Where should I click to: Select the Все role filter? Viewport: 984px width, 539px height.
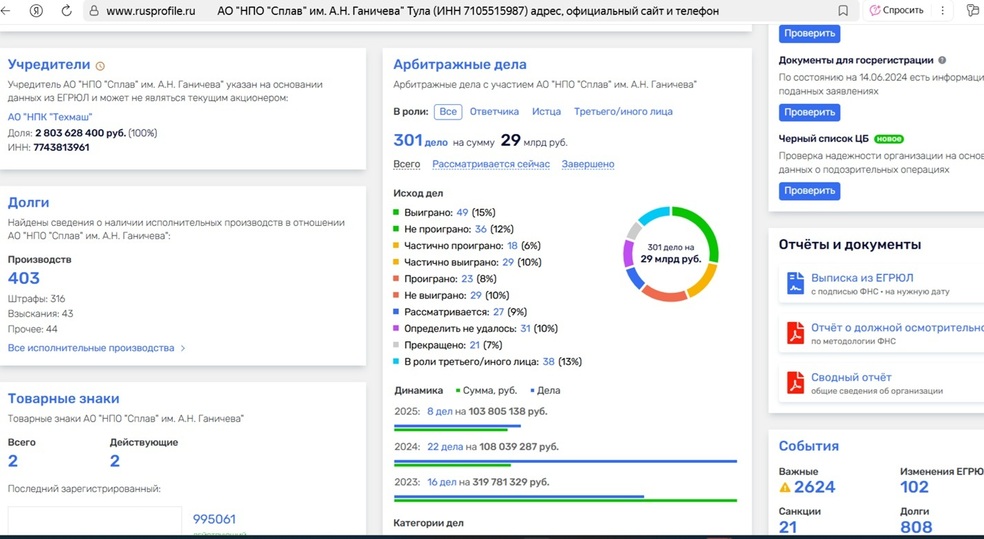pos(448,112)
